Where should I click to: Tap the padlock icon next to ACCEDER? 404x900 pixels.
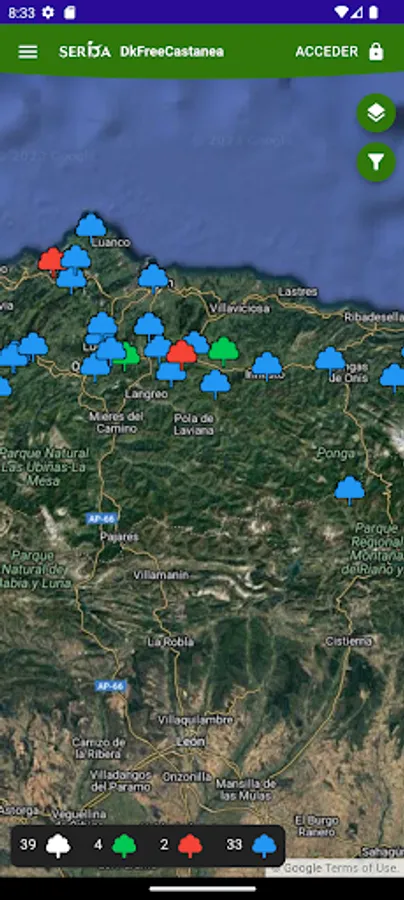coord(376,52)
